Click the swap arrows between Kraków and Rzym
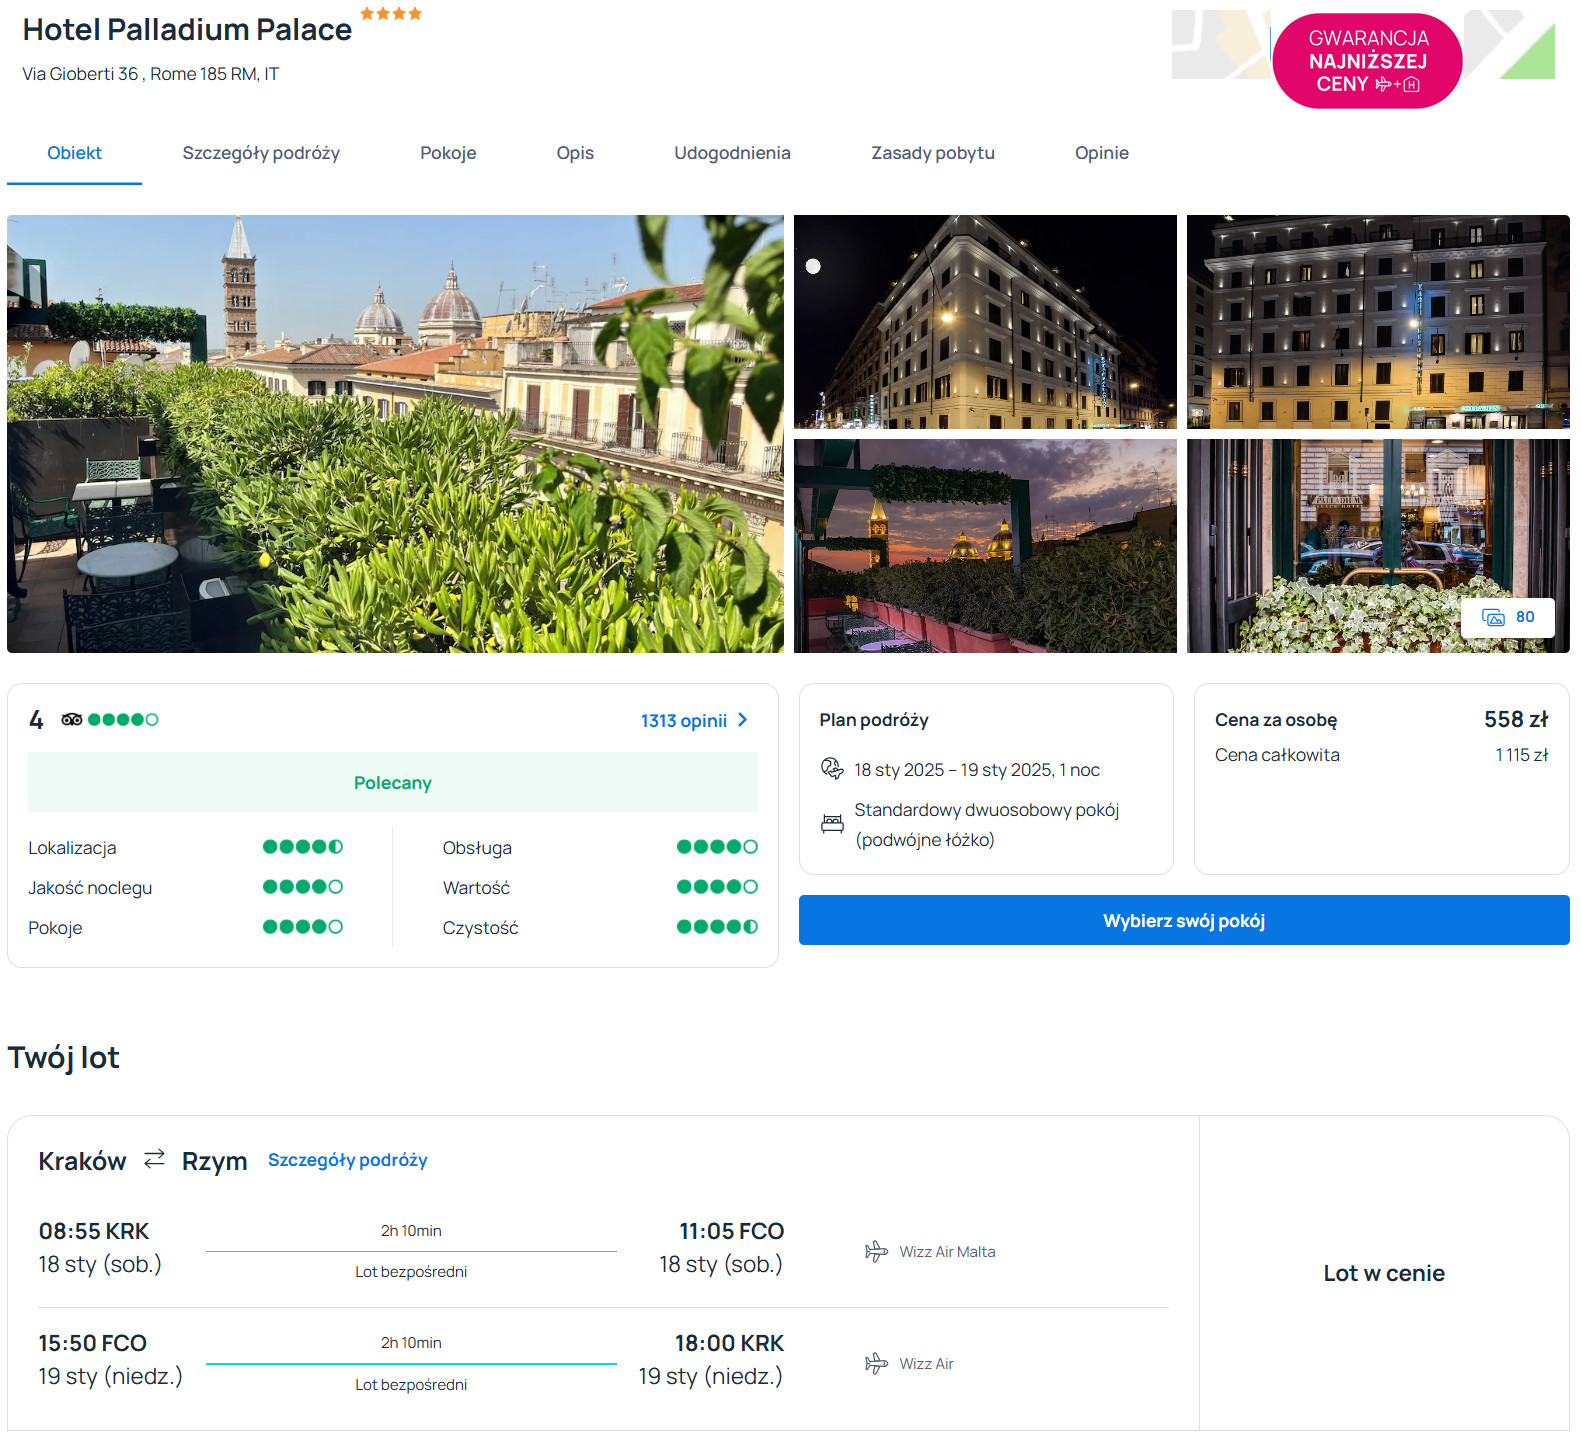This screenshot has height=1432, width=1581. [x=154, y=1159]
